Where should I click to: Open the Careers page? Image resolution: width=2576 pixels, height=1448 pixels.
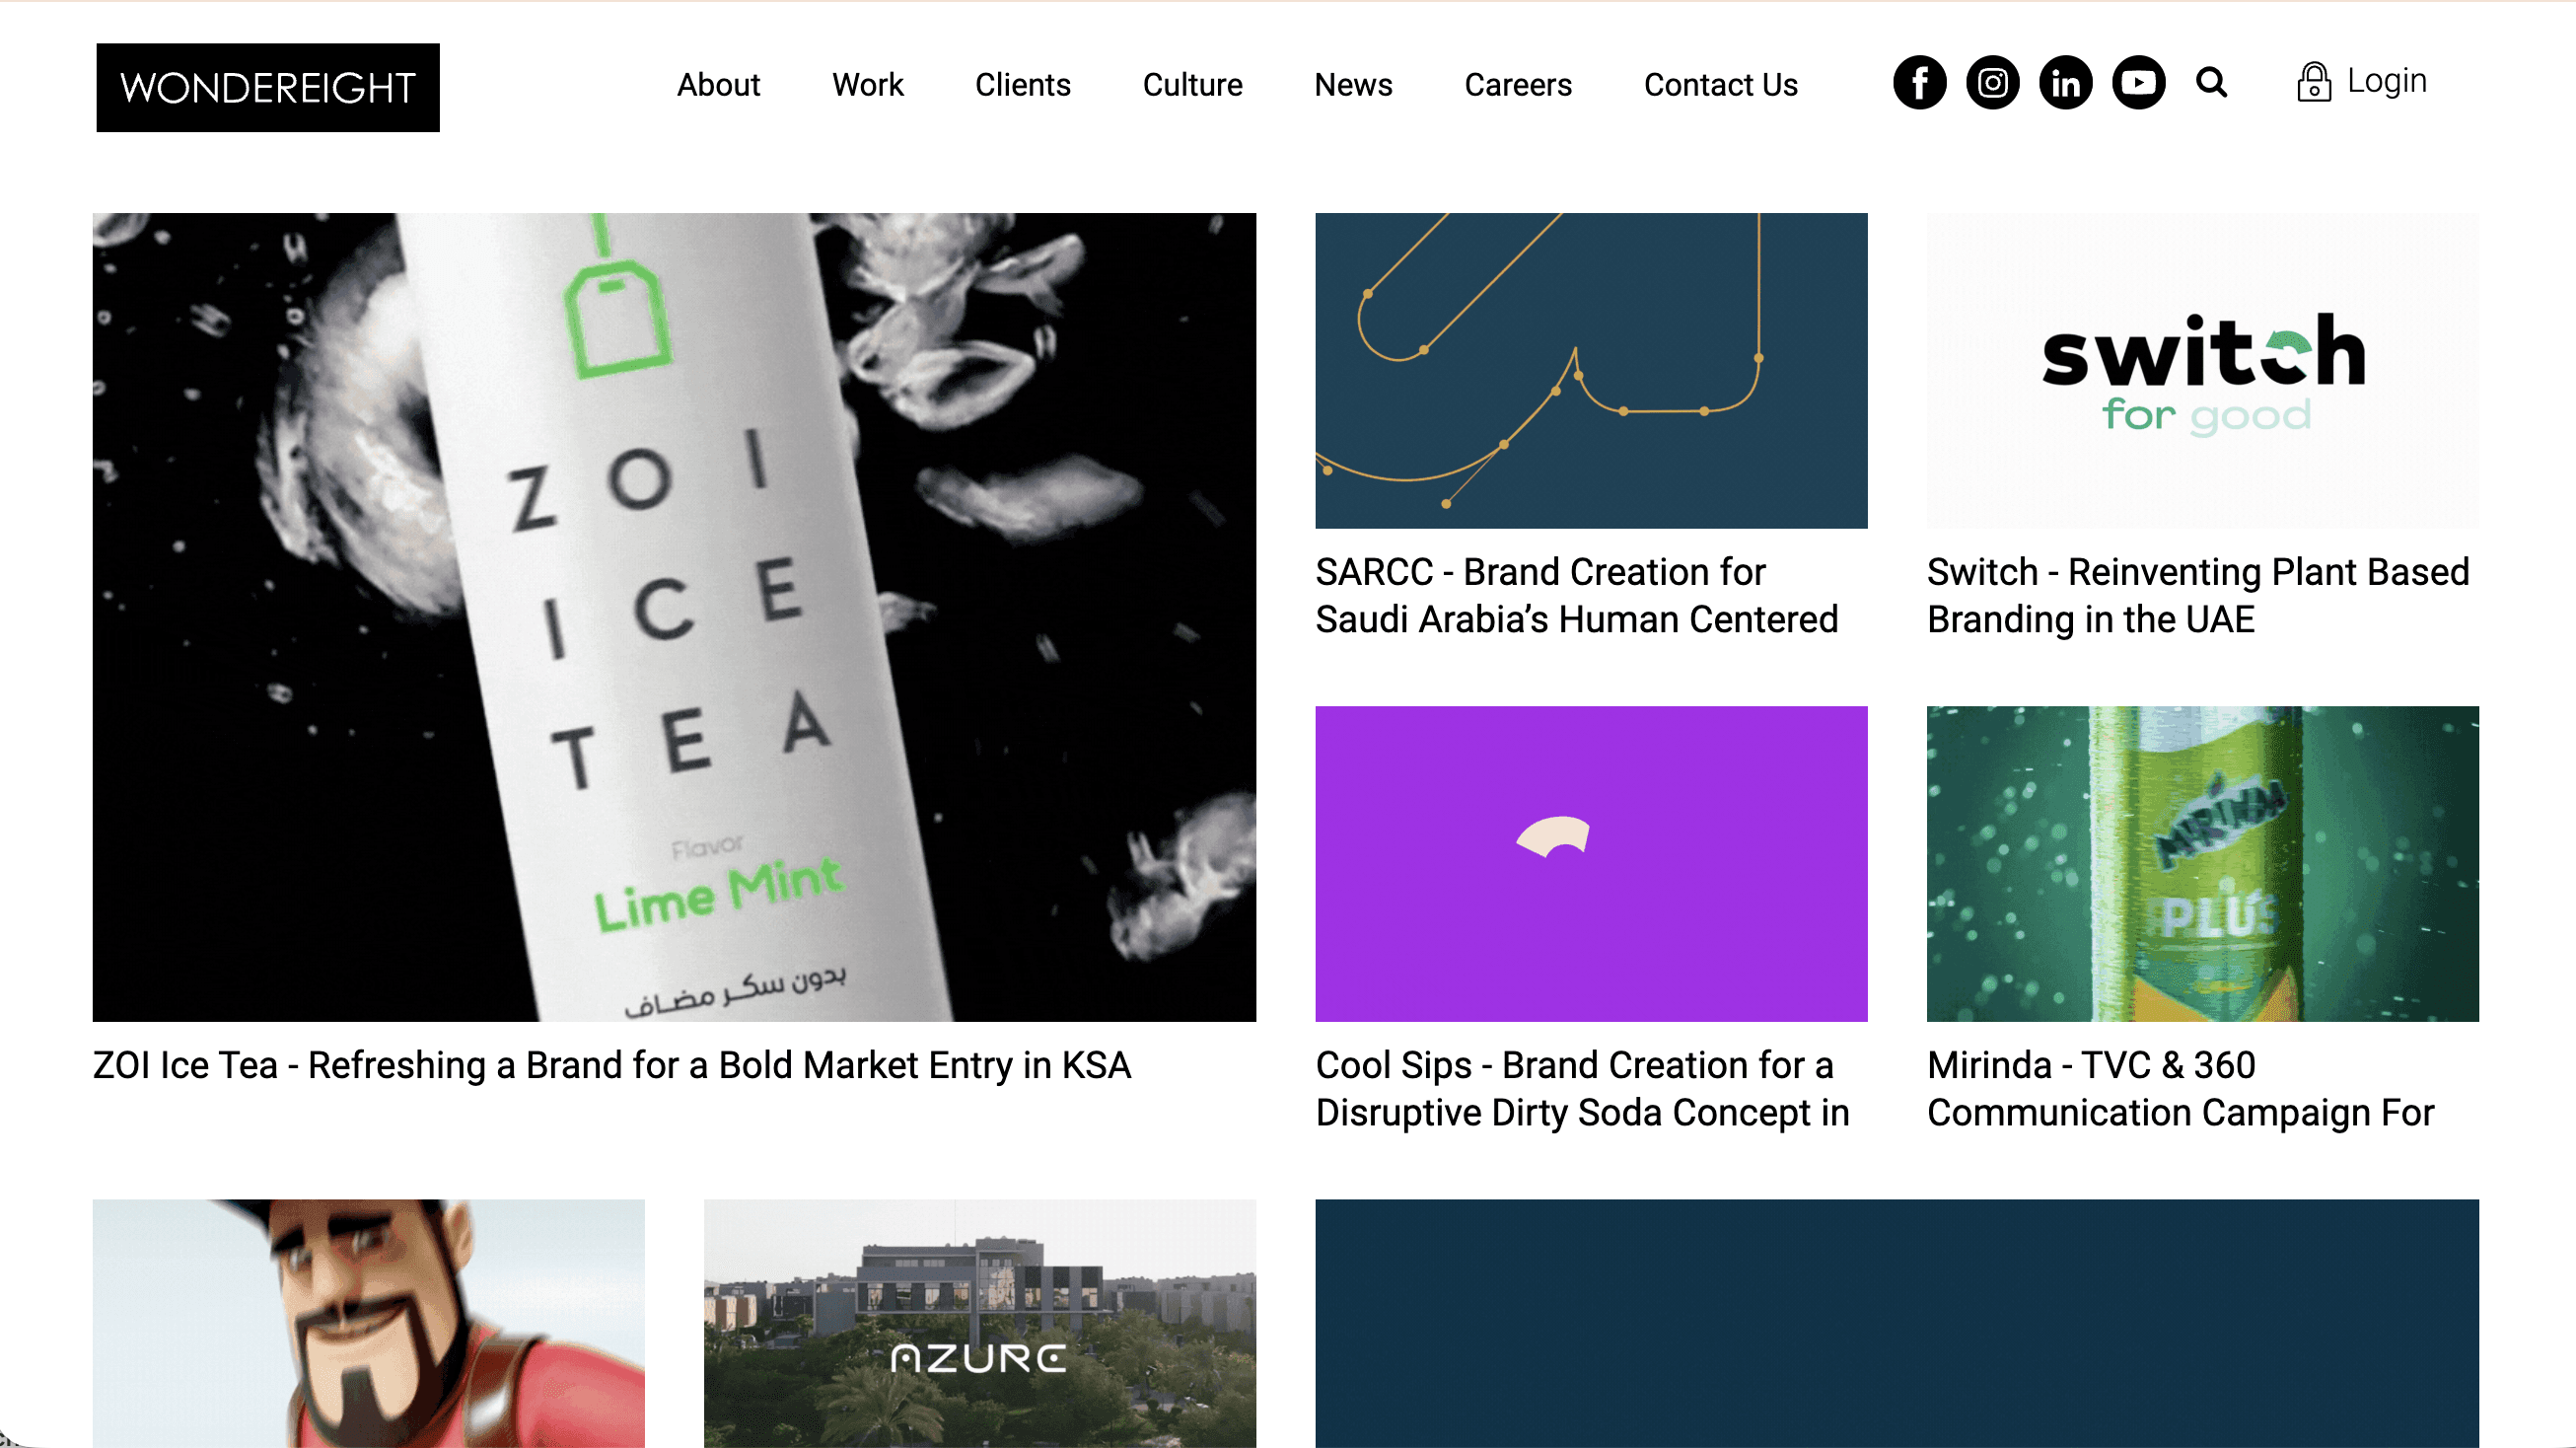pyautogui.click(x=1517, y=85)
